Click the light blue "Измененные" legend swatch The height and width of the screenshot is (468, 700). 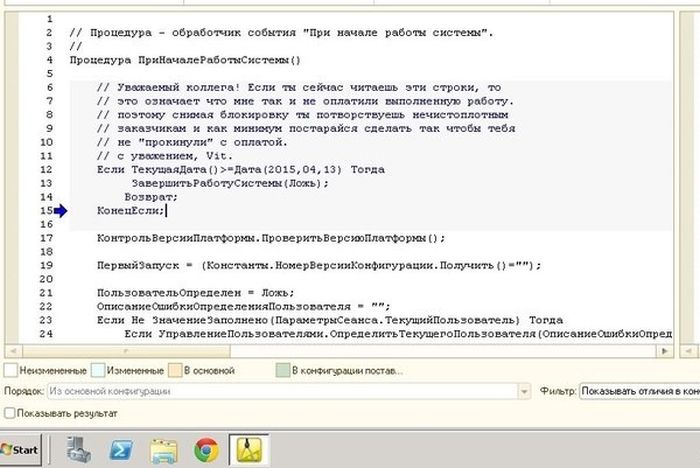[97, 371]
